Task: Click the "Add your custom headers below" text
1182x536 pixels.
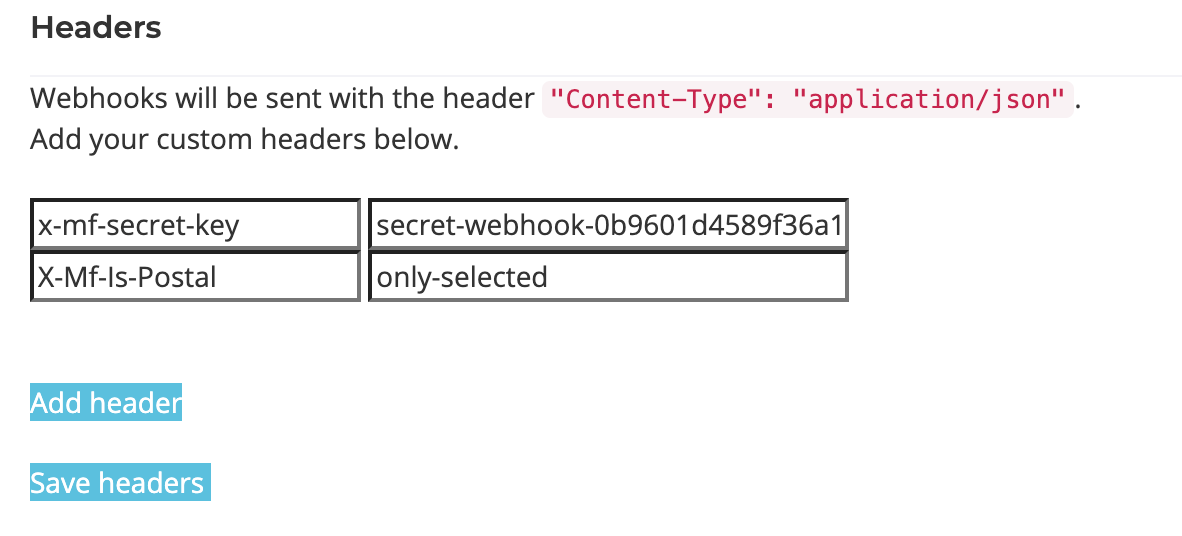Action: (x=244, y=139)
